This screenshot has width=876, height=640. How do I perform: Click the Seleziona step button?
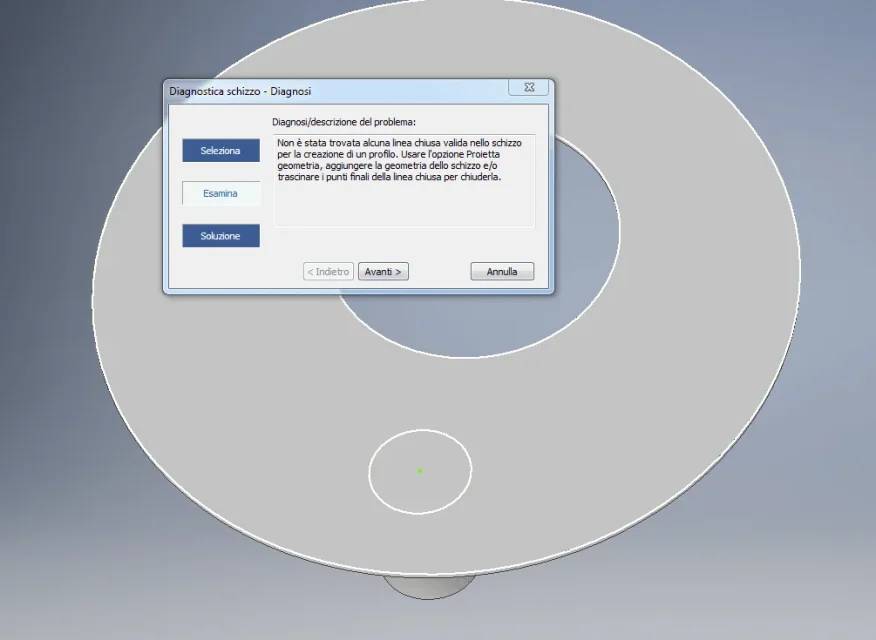pyautogui.click(x=221, y=151)
